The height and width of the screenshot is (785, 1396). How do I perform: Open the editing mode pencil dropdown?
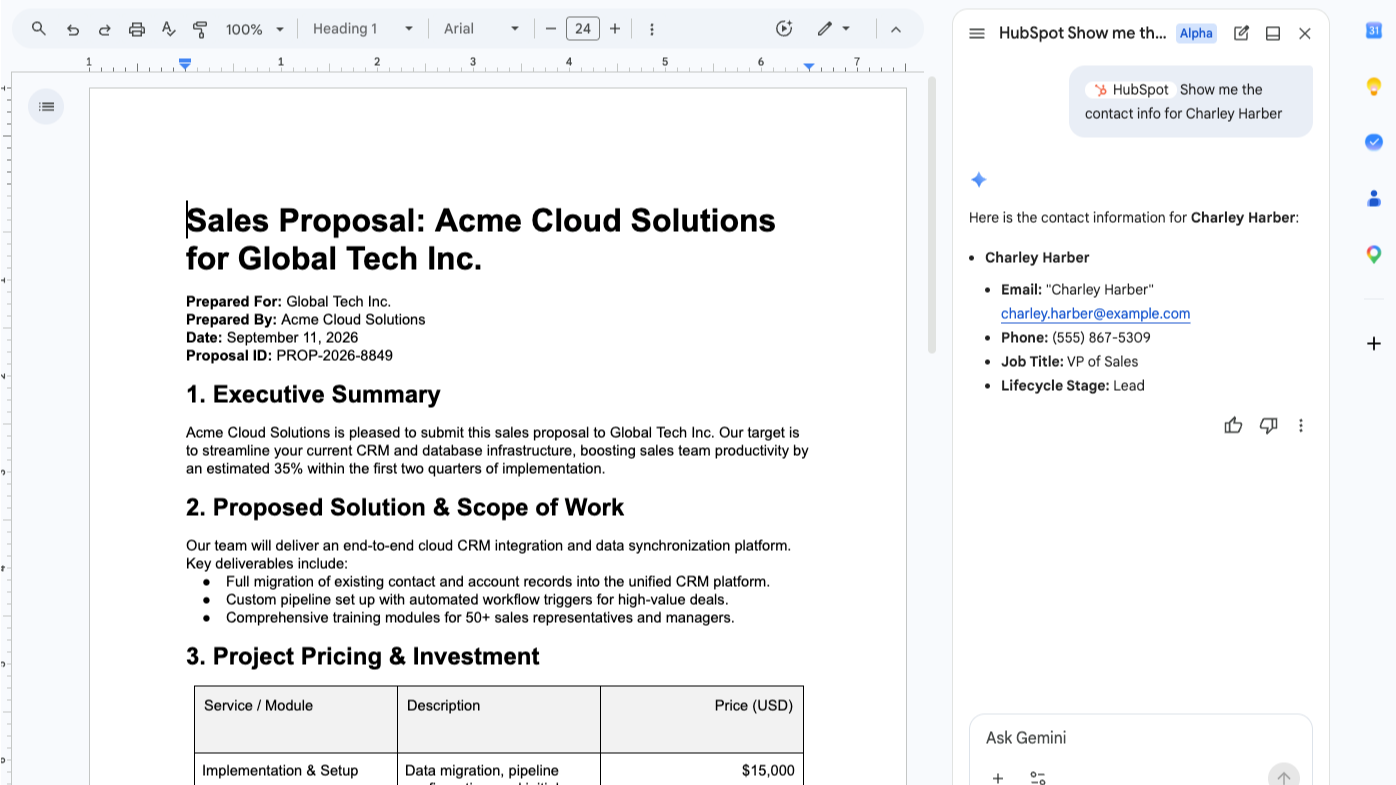[x=833, y=29]
